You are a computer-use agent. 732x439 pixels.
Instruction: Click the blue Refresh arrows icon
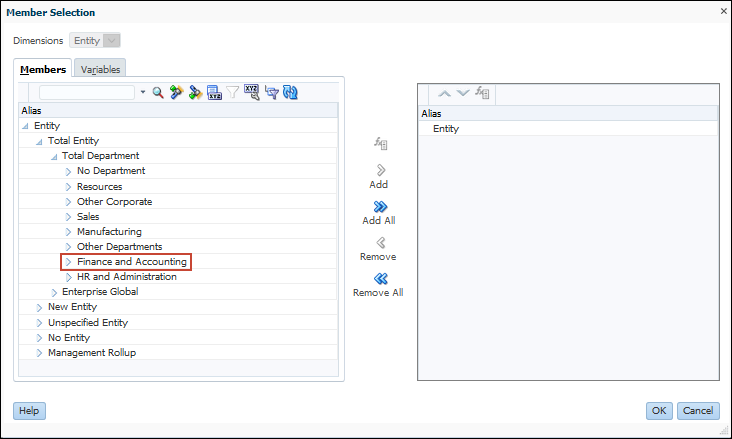coord(290,92)
